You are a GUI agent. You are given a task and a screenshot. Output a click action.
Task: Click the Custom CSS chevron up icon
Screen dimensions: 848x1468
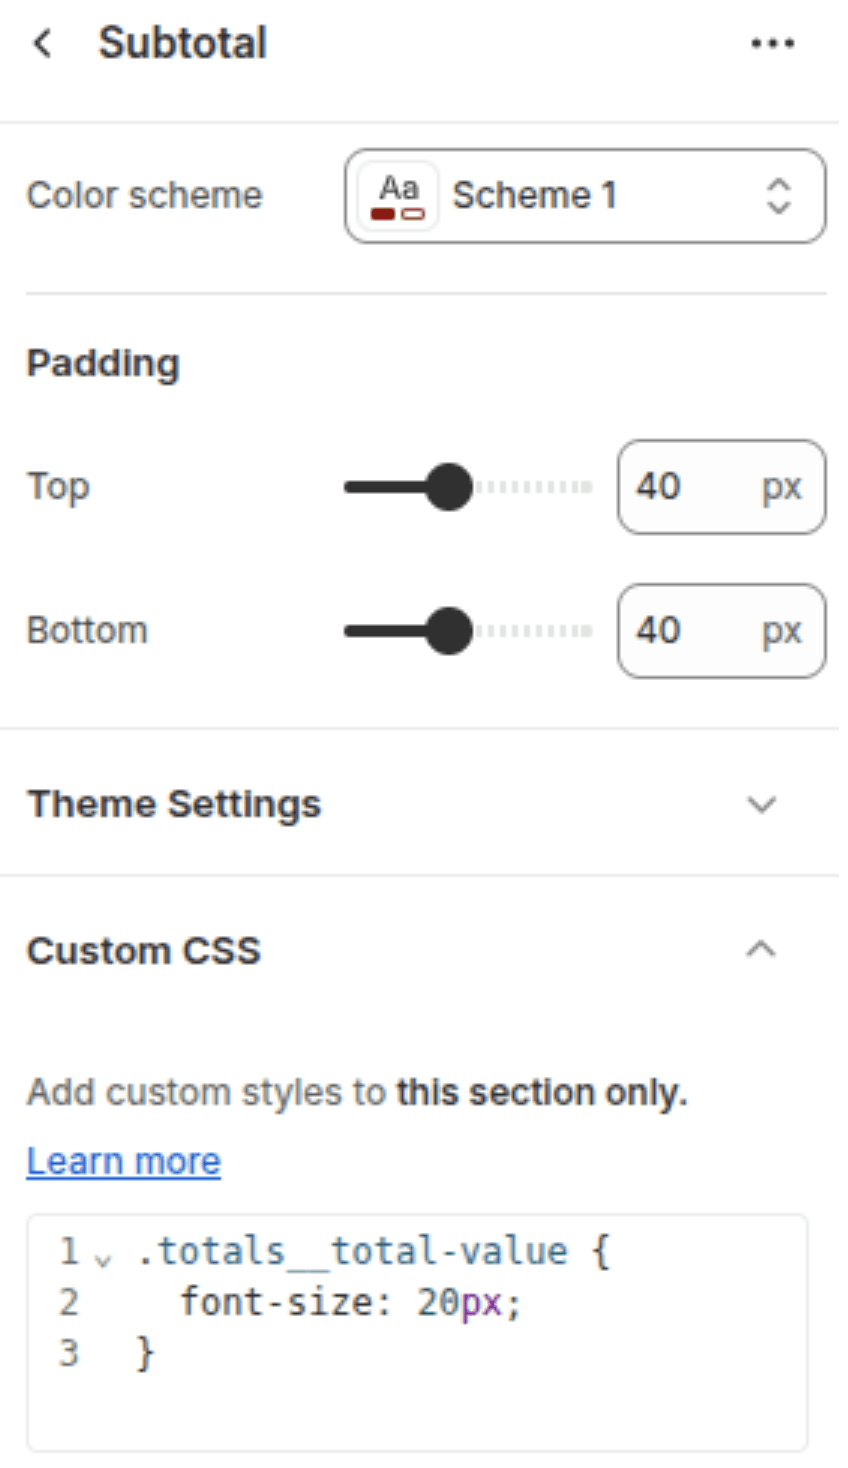[762, 949]
